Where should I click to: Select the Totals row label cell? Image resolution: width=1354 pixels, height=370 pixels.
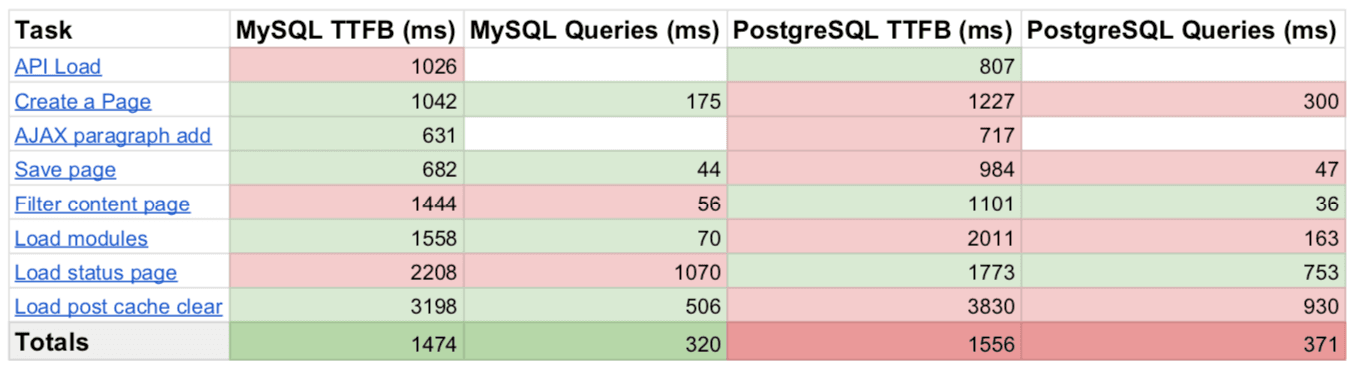click(x=120, y=342)
